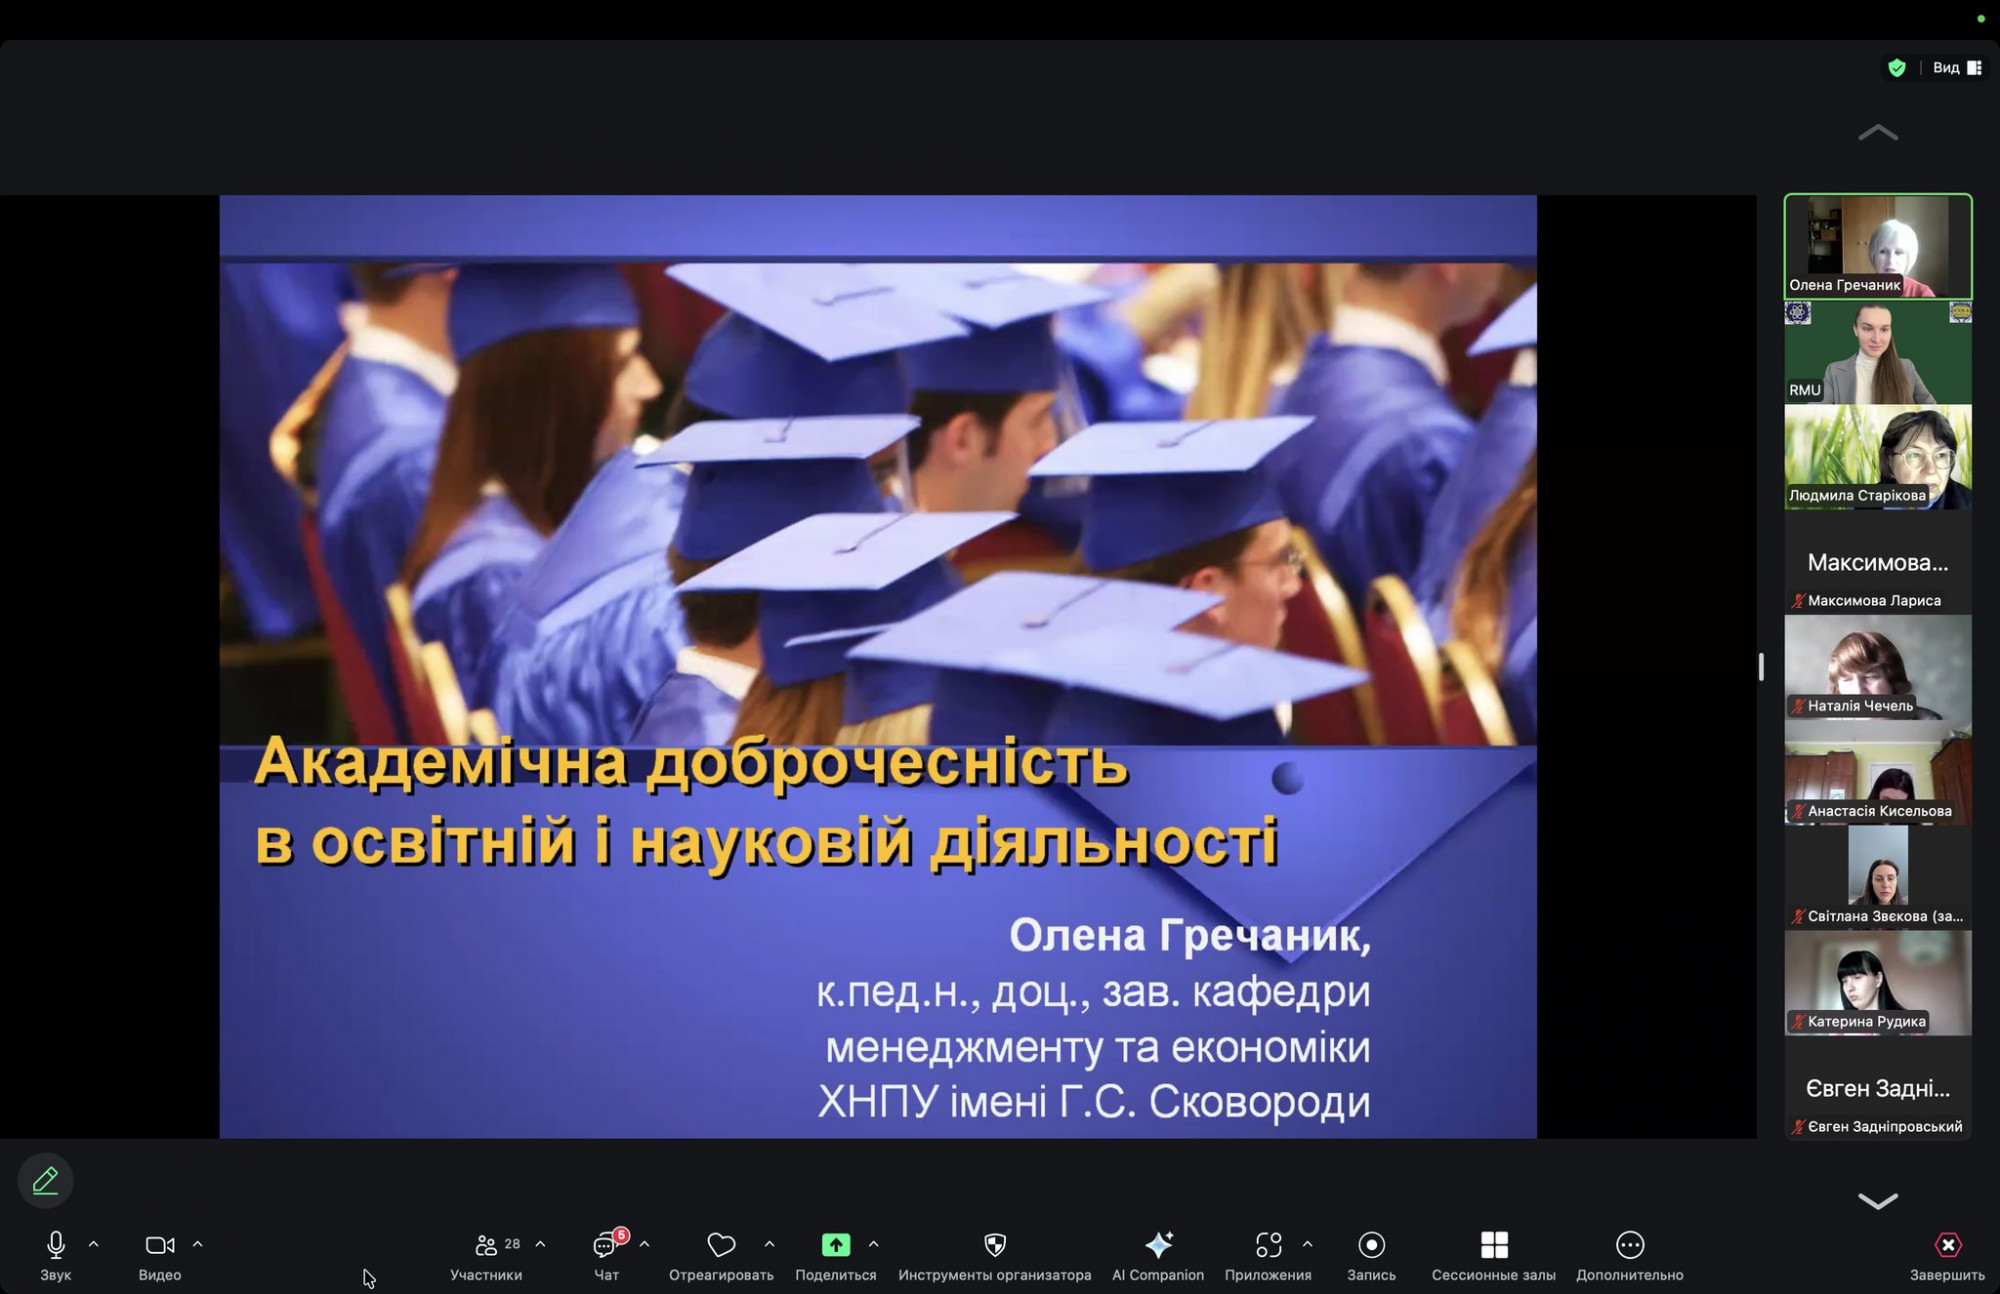Open the Chat panel
The image size is (2000, 1294).
[x=606, y=1245]
